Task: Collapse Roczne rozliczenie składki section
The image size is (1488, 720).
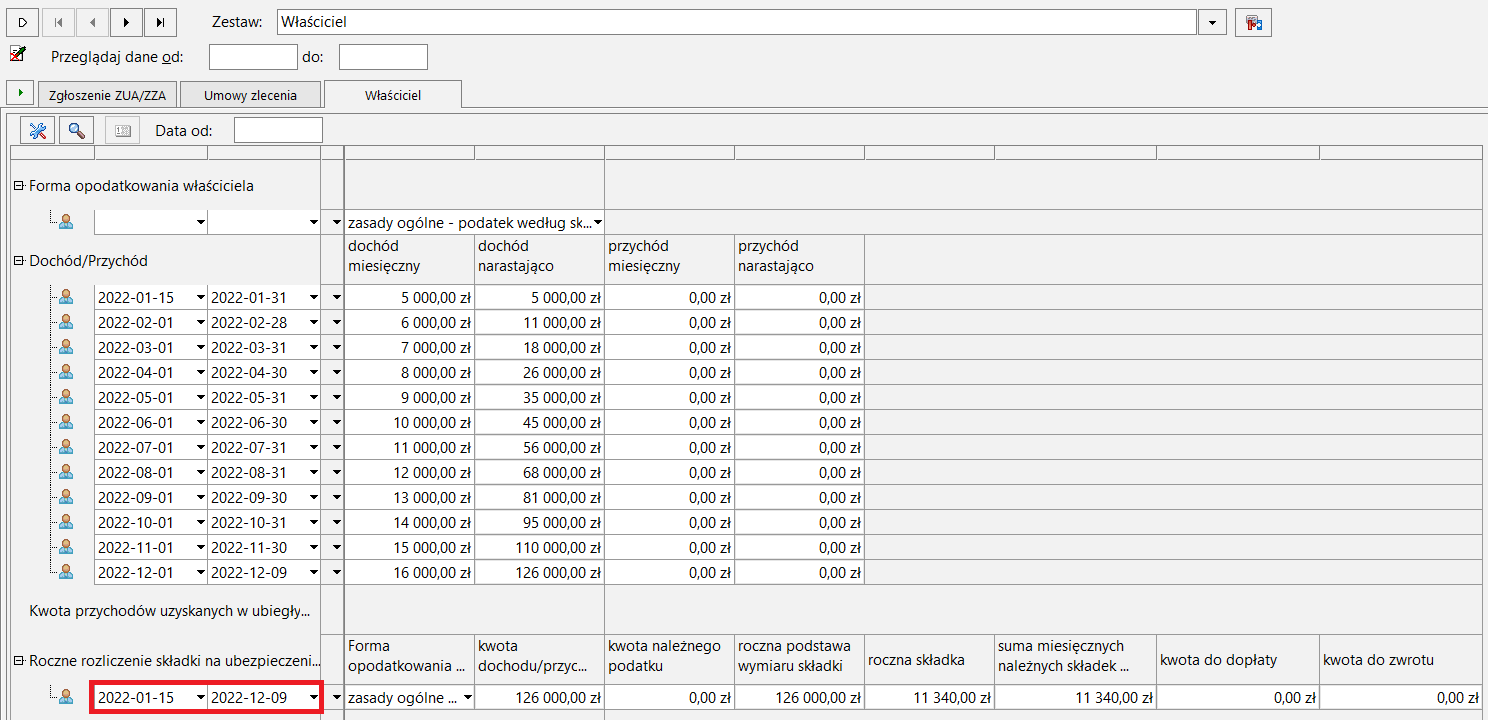Action: [x=19, y=660]
